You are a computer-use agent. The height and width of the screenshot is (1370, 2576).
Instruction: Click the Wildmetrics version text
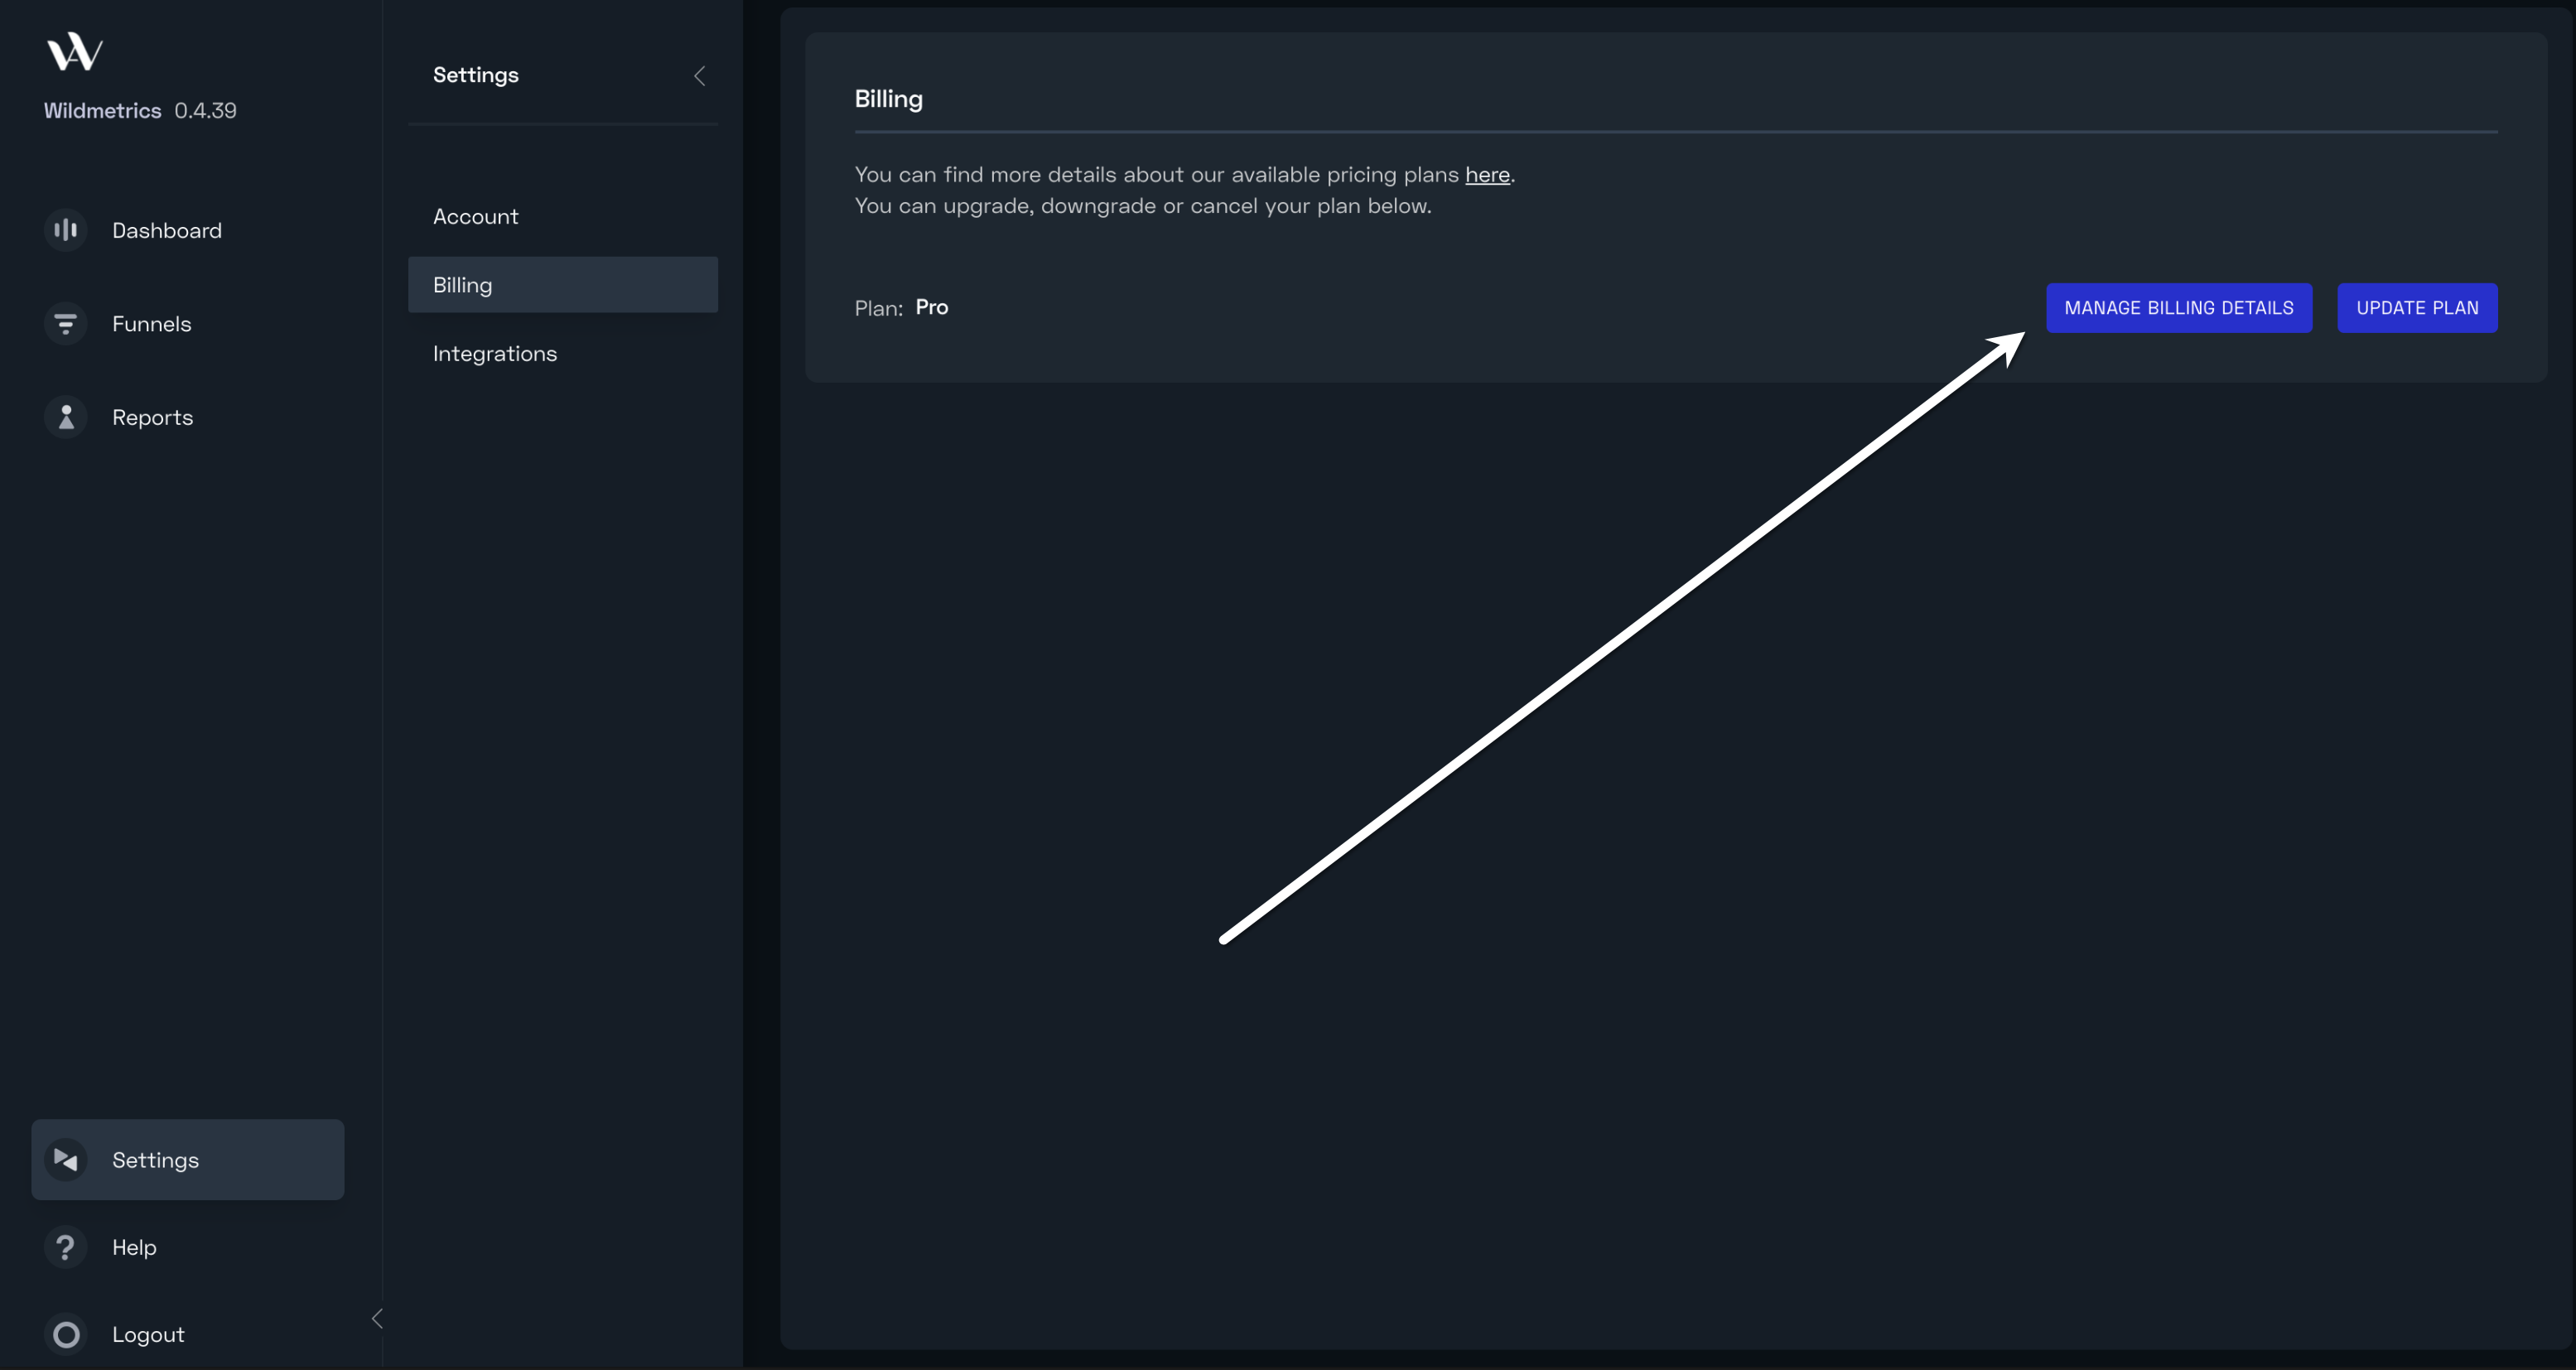(205, 111)
